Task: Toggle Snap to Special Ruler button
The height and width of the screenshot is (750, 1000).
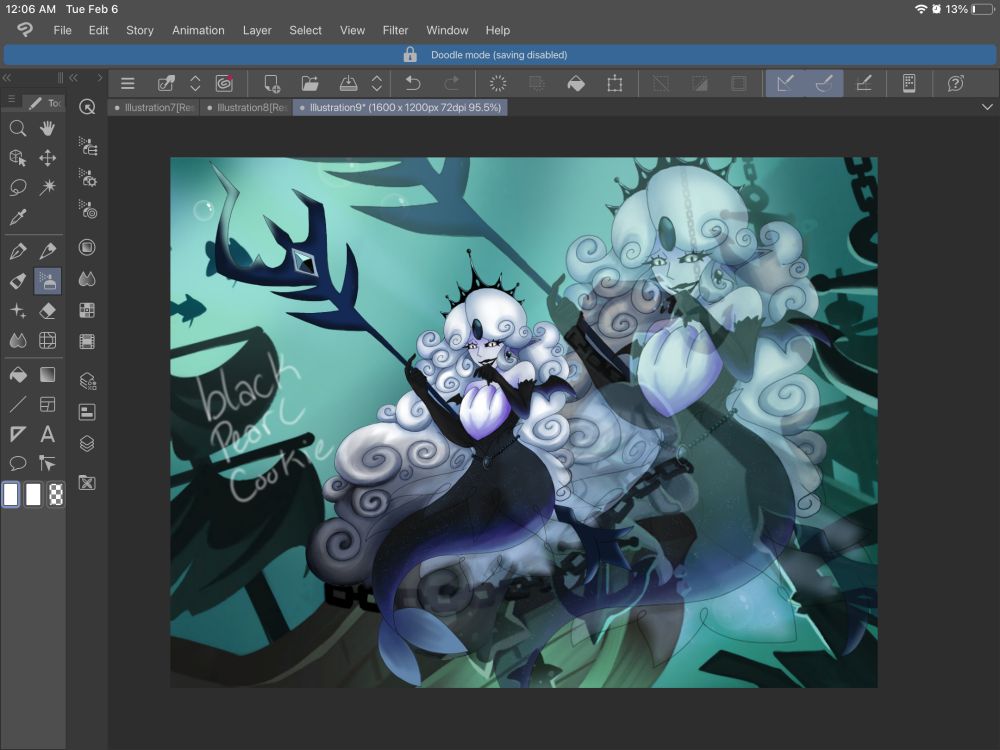Action: pos(824,84)
